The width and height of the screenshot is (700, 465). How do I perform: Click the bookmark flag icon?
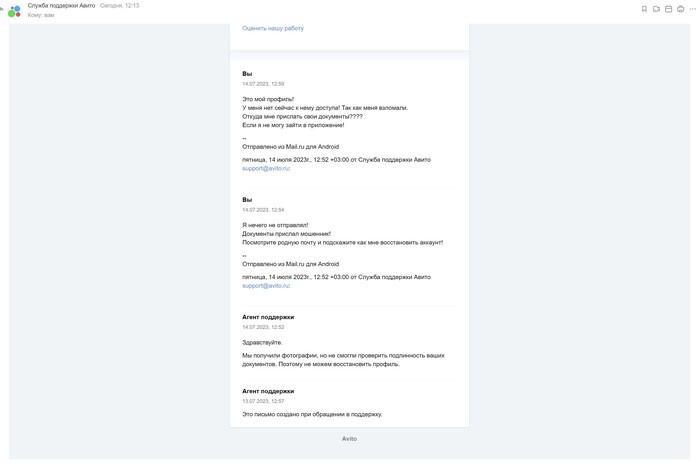(x=644, y=9)
